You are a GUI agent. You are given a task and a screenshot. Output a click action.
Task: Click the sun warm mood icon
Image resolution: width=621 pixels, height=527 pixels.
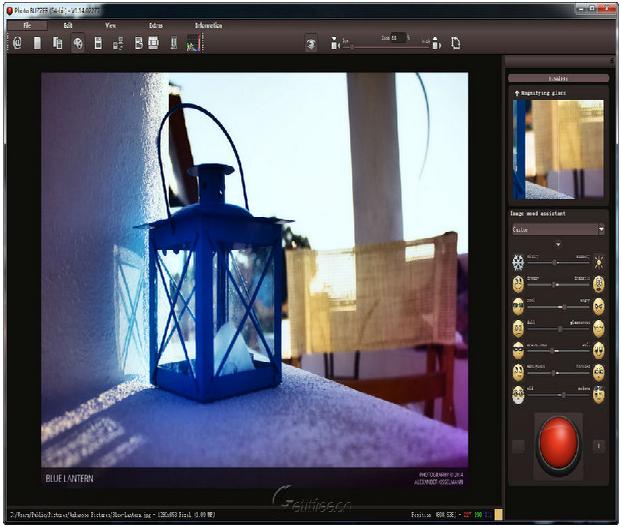(x=599, y=262)
